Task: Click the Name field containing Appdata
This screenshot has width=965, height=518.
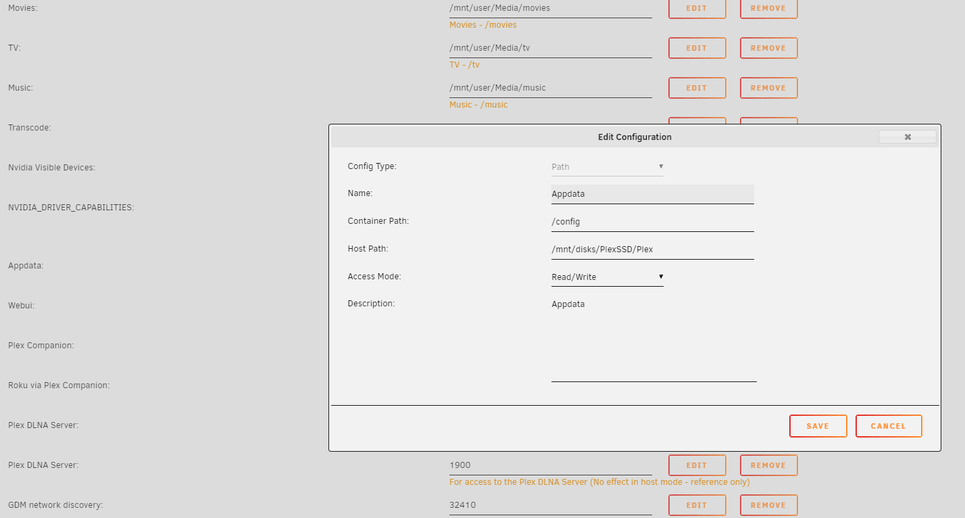Action: coord(652,194)
